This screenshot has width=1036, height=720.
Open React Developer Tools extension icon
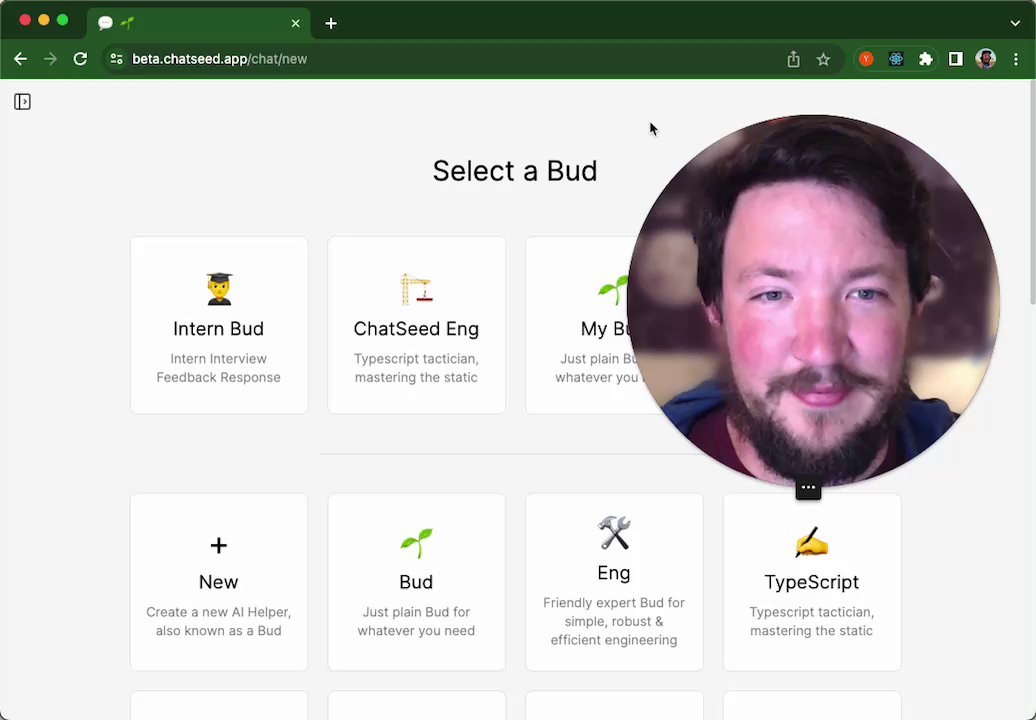[896, 59]
